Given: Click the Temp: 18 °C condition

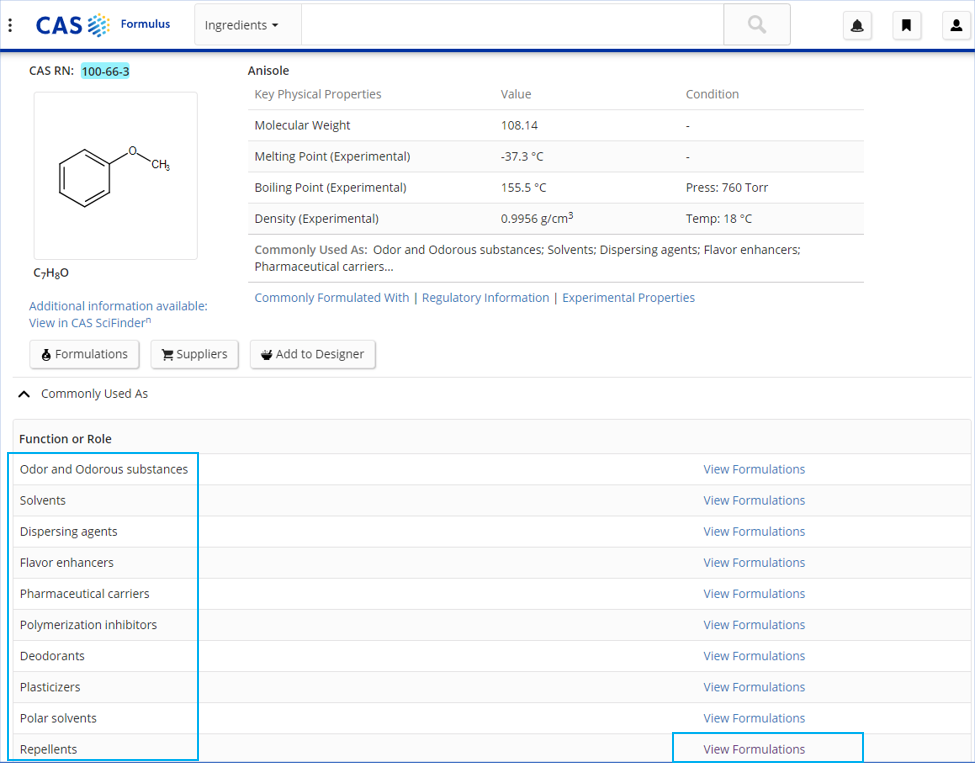Looking at the screenshot, I should [x=718, y=218].
